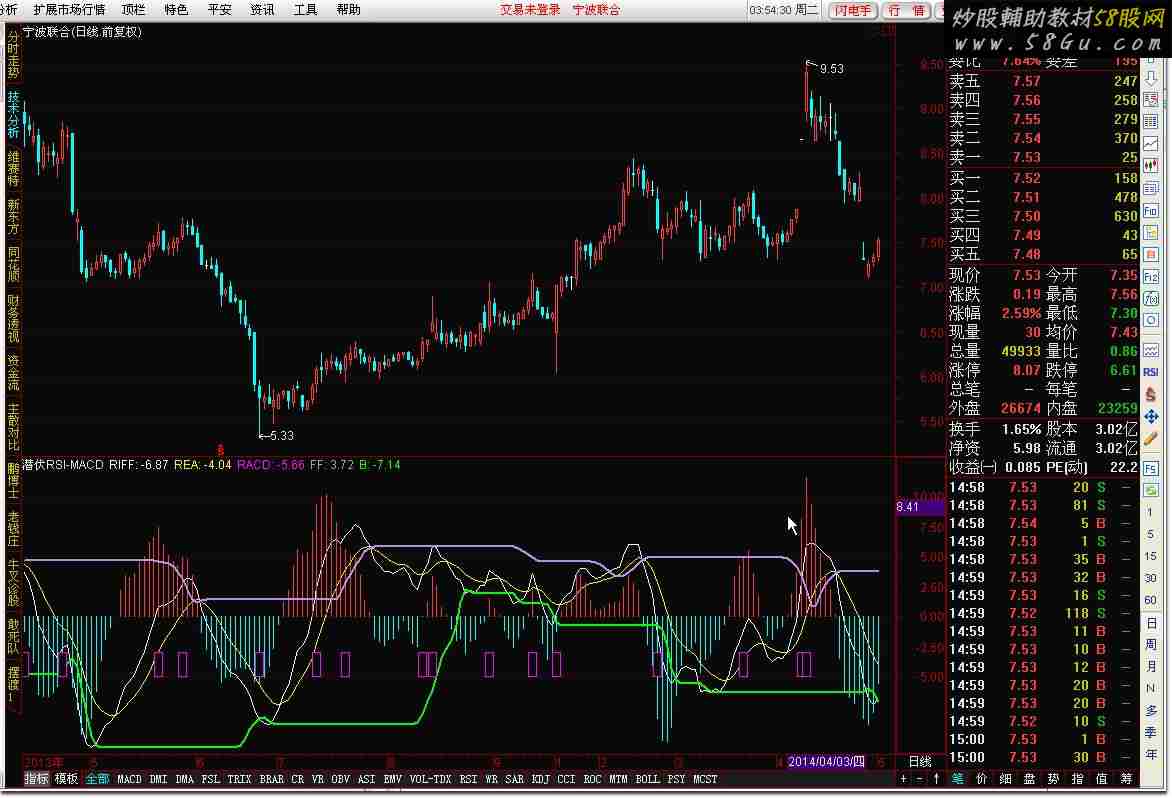Viewport: 1172px width, 798px height.
Task: Select the 模板 tab at bottom
Action: coord(67,779)
